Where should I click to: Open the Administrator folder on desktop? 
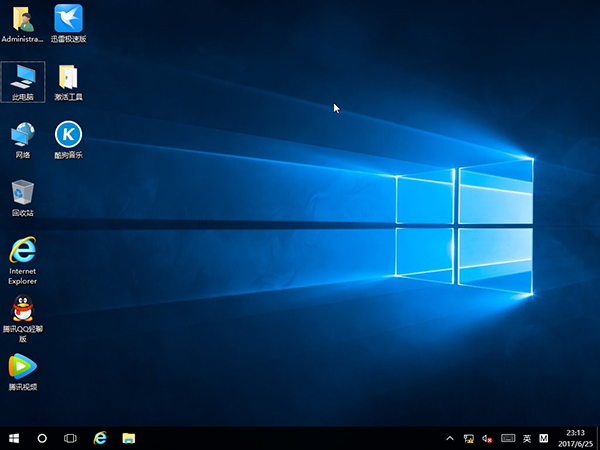(22, 19)
